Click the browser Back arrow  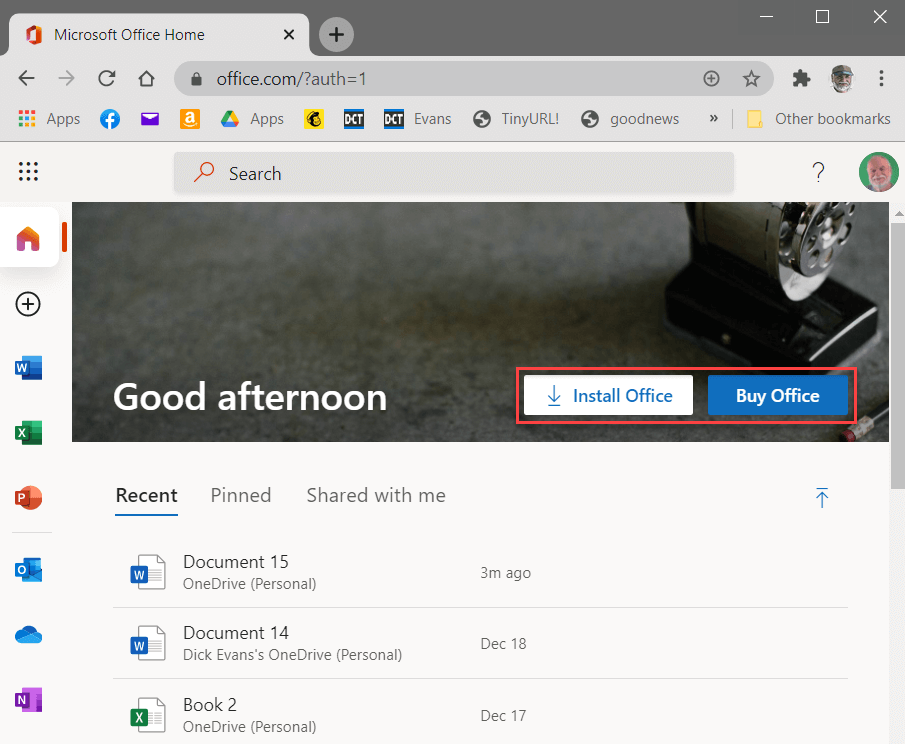(27, 78)
